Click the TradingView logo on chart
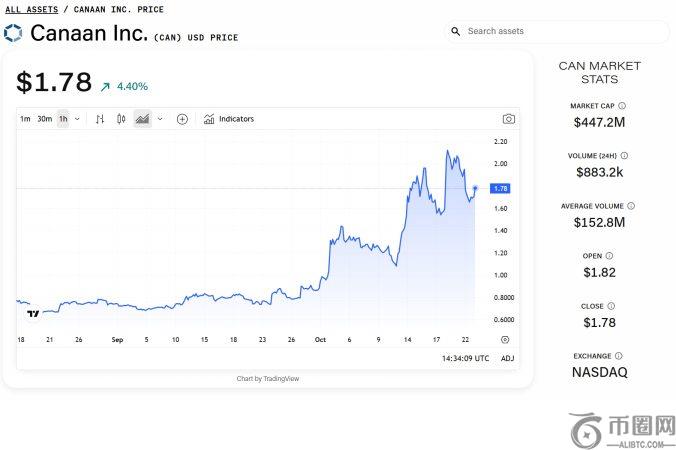This screenshot has width=676, height=450. 33,314
